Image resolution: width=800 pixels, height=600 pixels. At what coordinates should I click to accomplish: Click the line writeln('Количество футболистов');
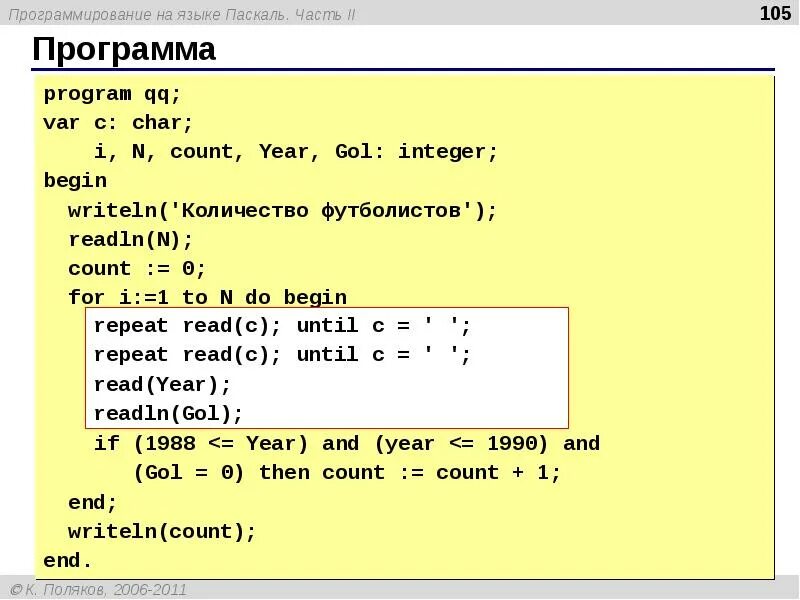point(282,211)
